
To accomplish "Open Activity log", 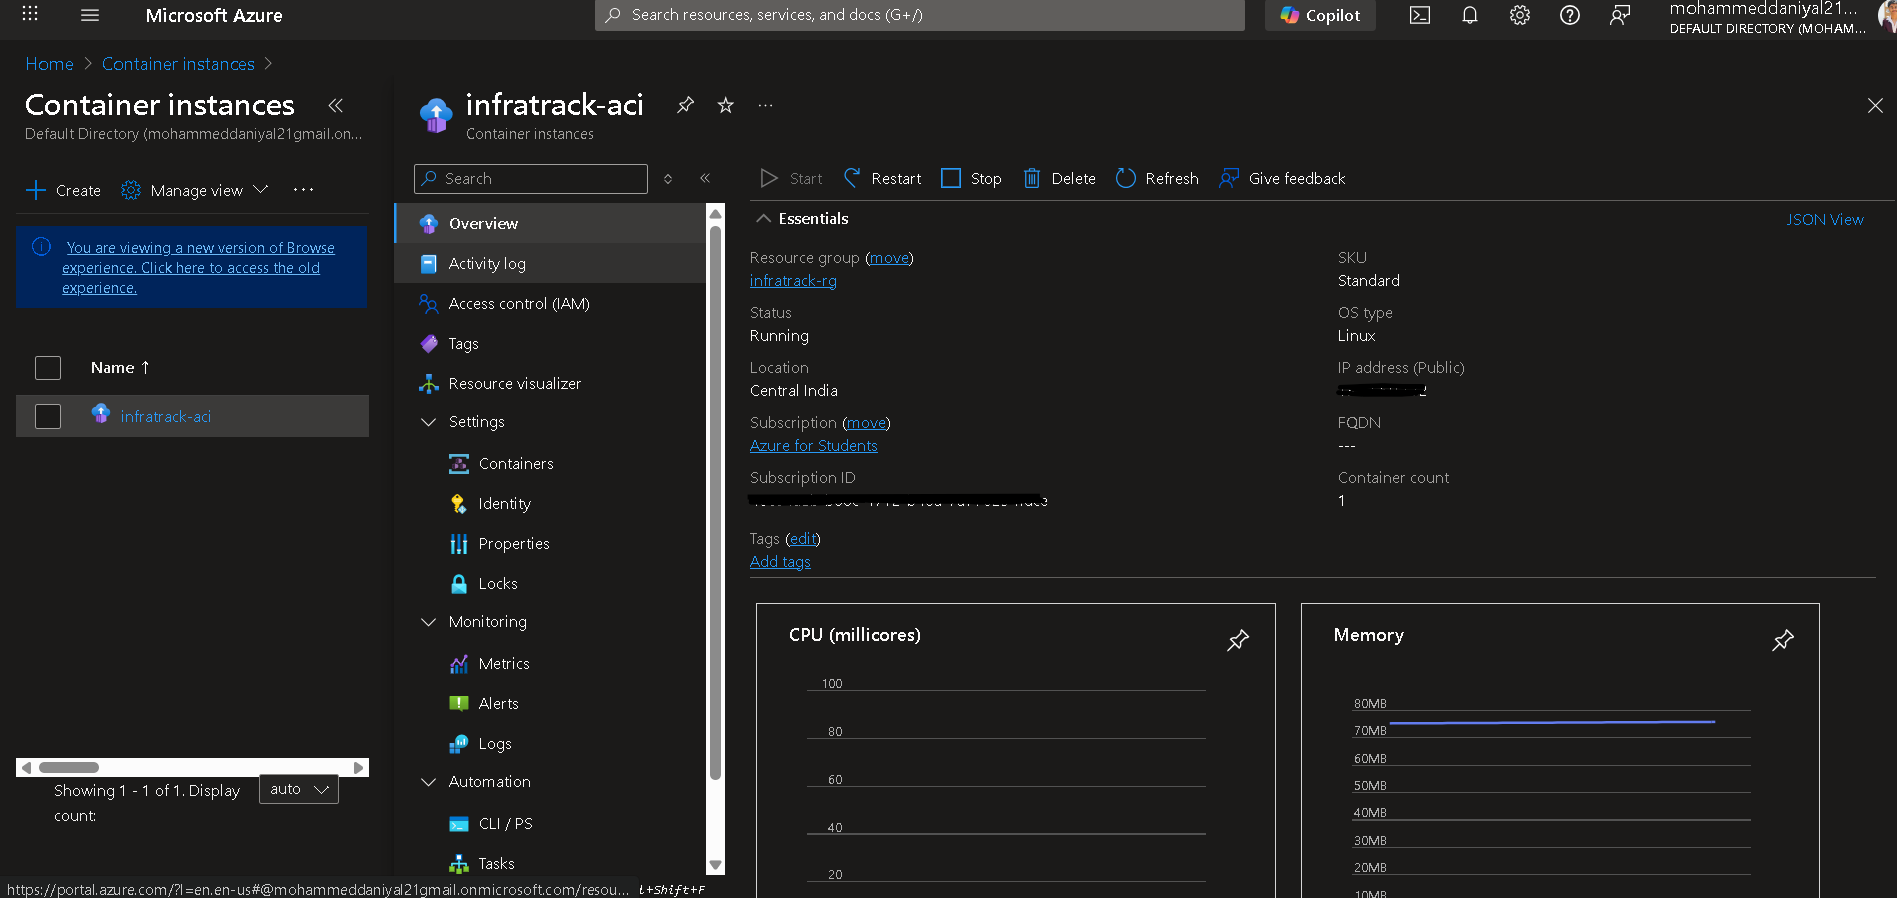I will [550, 263].
